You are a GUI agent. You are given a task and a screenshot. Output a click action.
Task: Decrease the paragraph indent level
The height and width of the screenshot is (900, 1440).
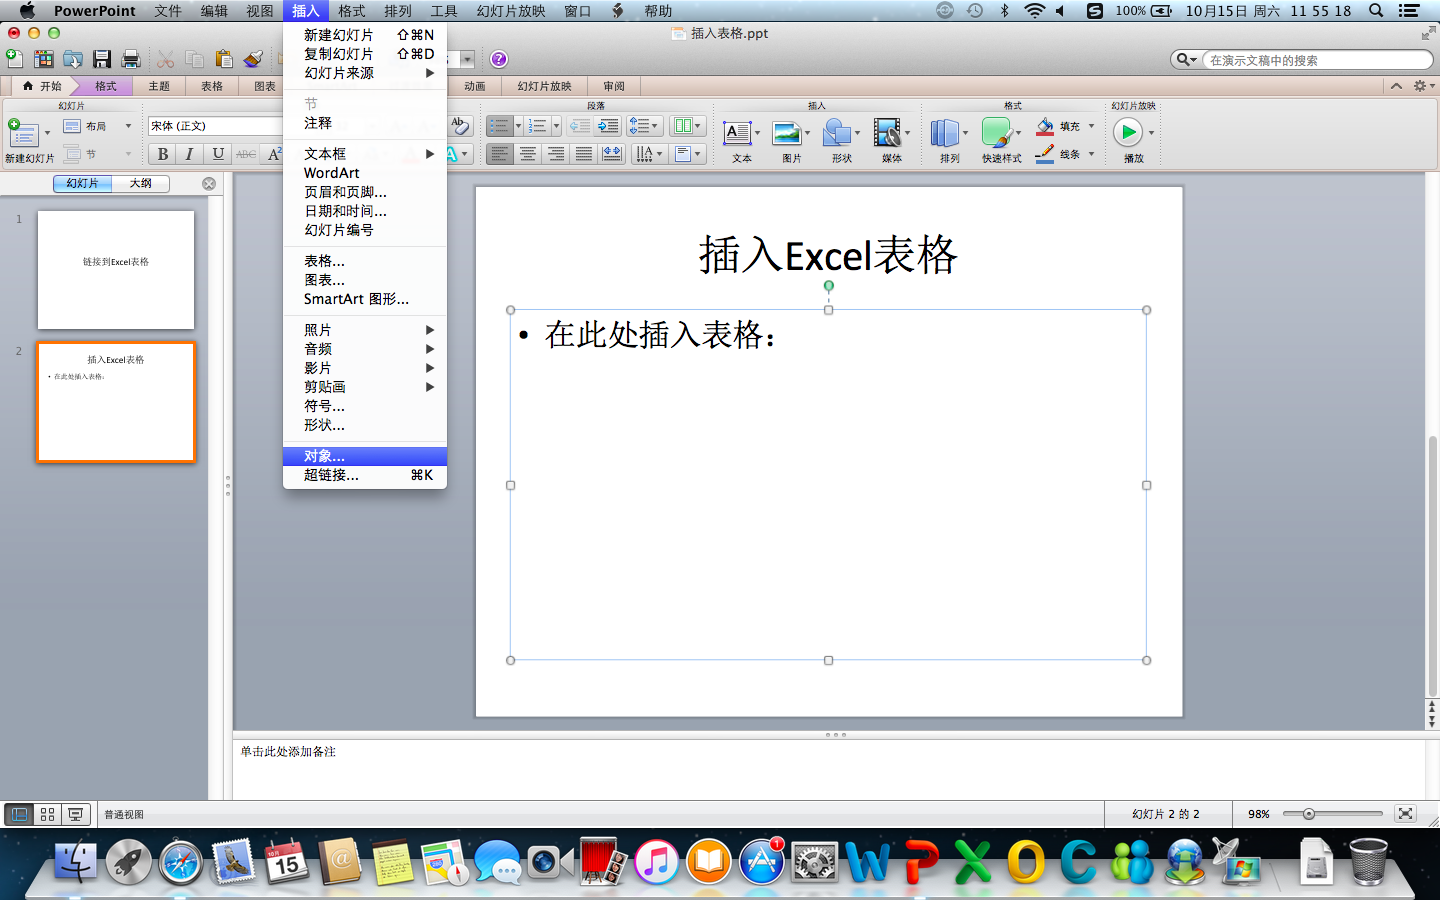[x=579, y=126]
